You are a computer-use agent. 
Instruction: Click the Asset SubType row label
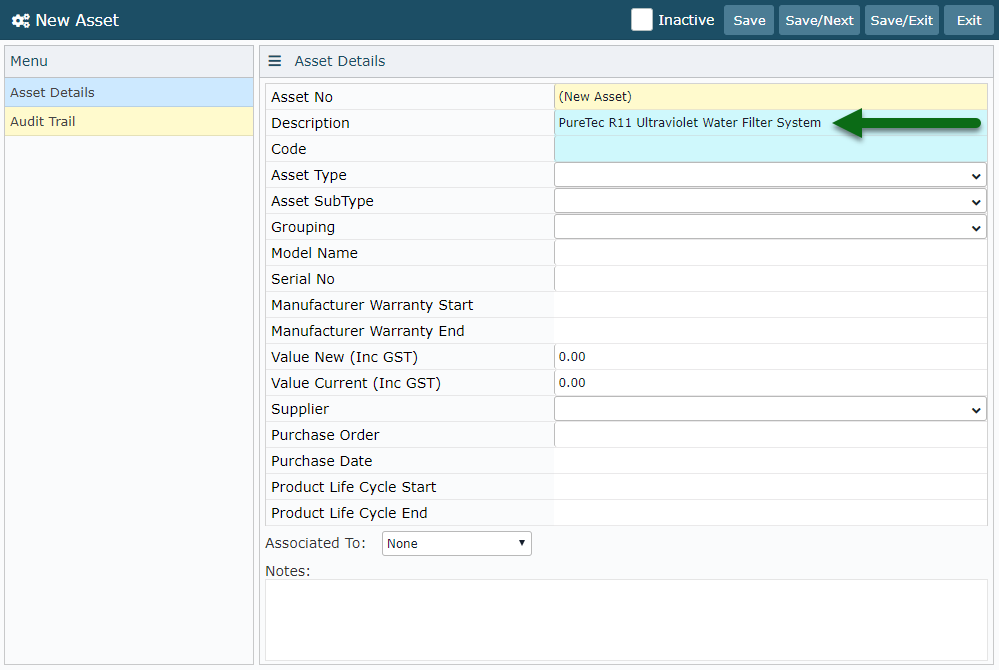(x=322, y=201)
